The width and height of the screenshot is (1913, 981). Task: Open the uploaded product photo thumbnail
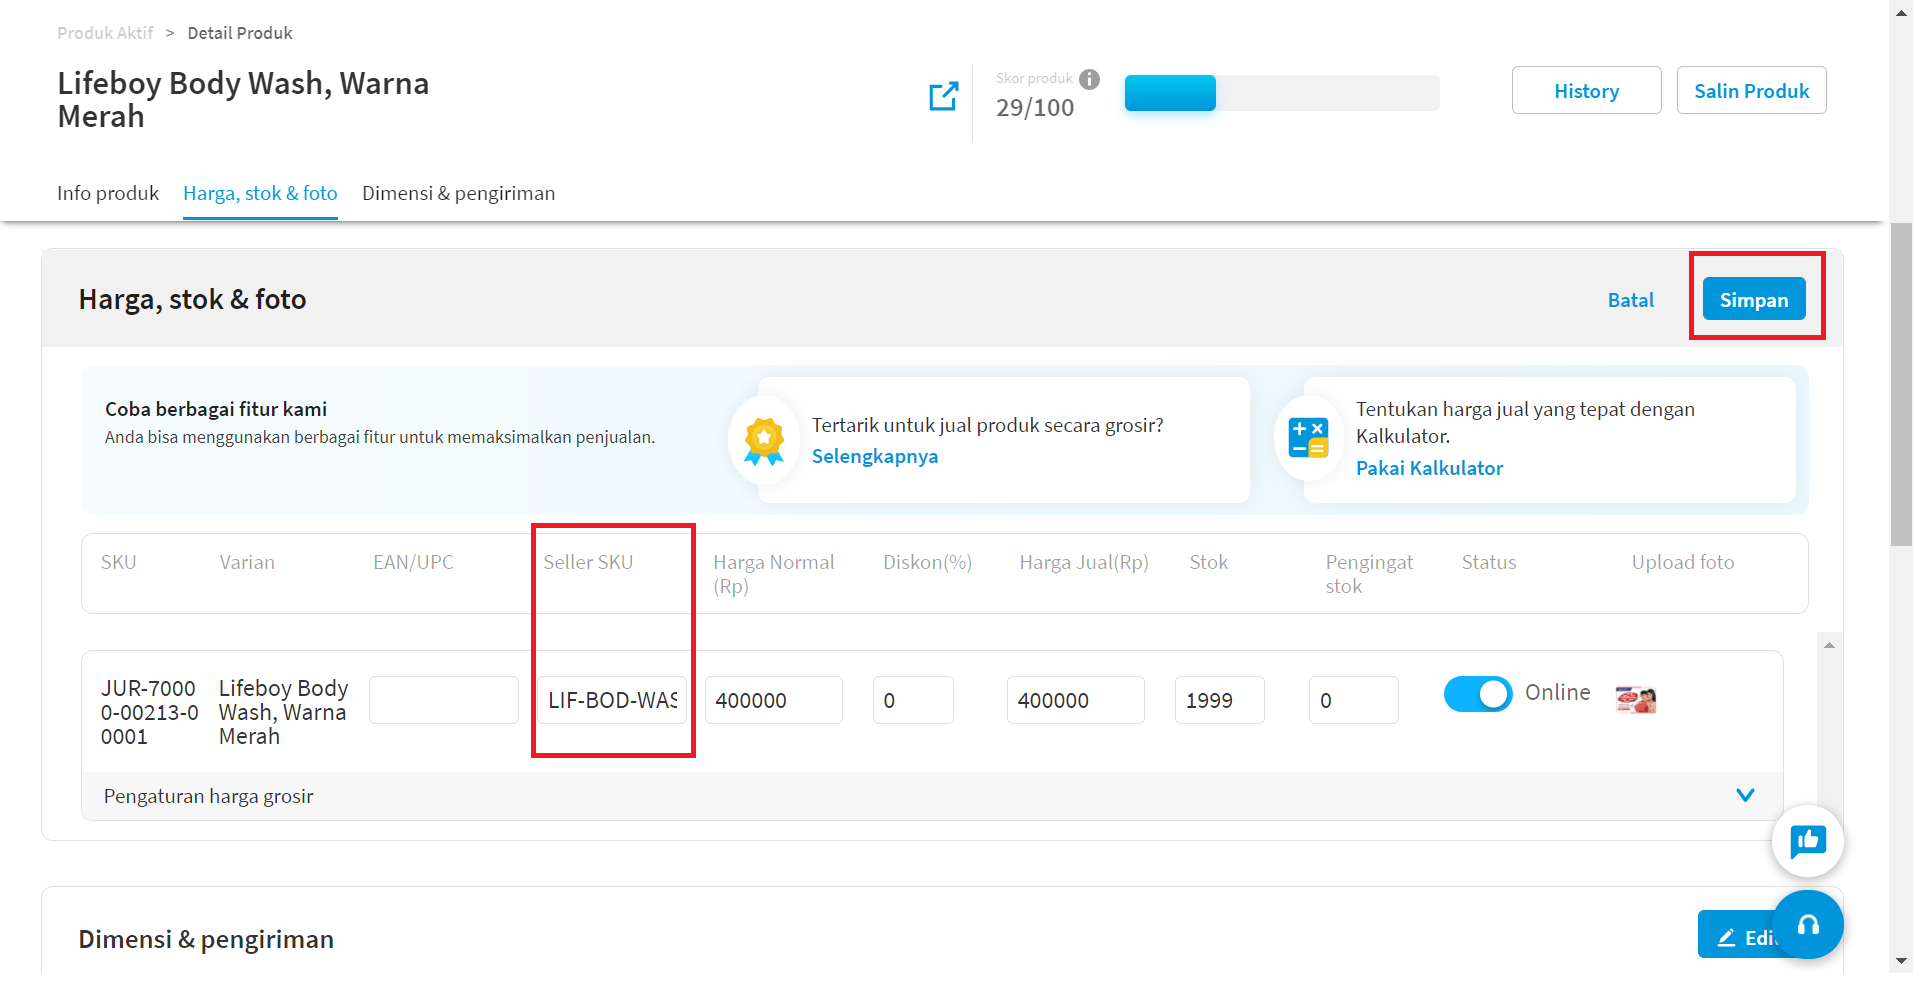pos(1636,699)
